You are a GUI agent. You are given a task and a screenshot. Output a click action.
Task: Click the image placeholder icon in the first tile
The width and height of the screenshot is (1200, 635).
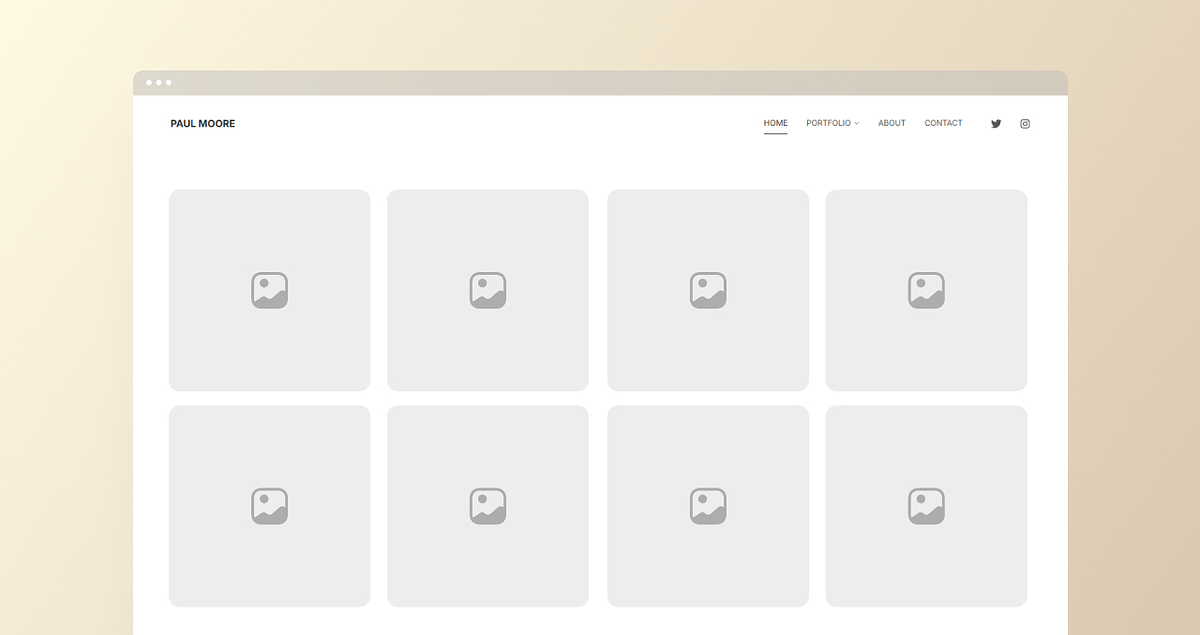[x=269, y=289]
